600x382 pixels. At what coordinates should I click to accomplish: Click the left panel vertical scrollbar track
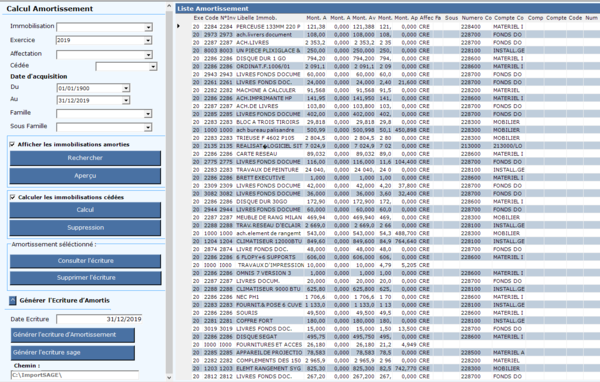click(169, 191)
